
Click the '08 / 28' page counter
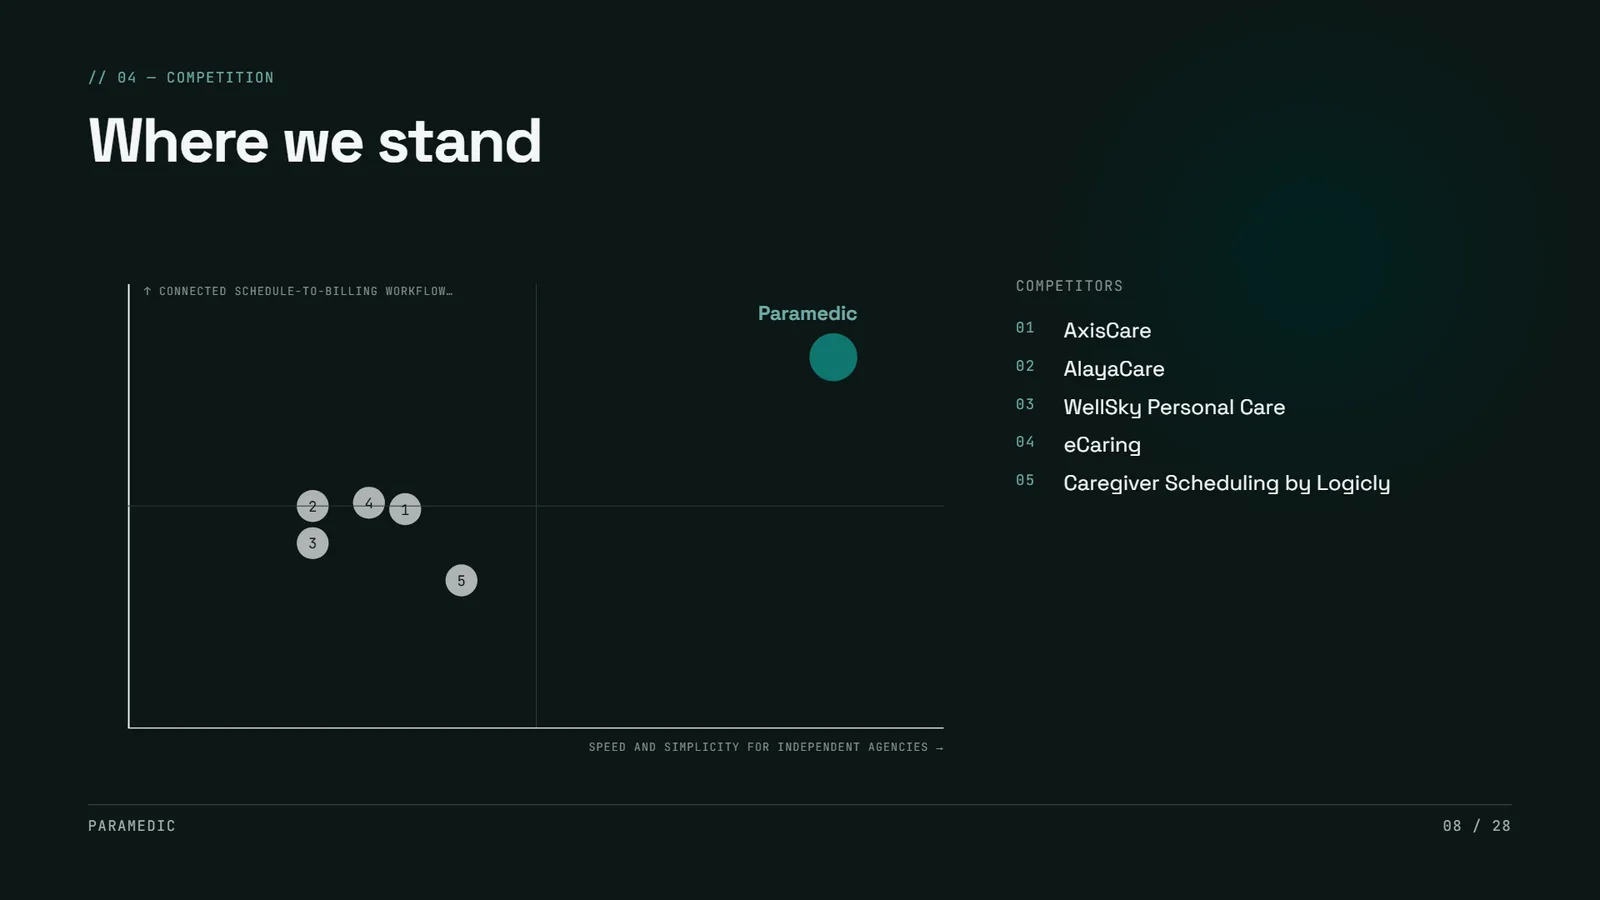[1476, 826]
